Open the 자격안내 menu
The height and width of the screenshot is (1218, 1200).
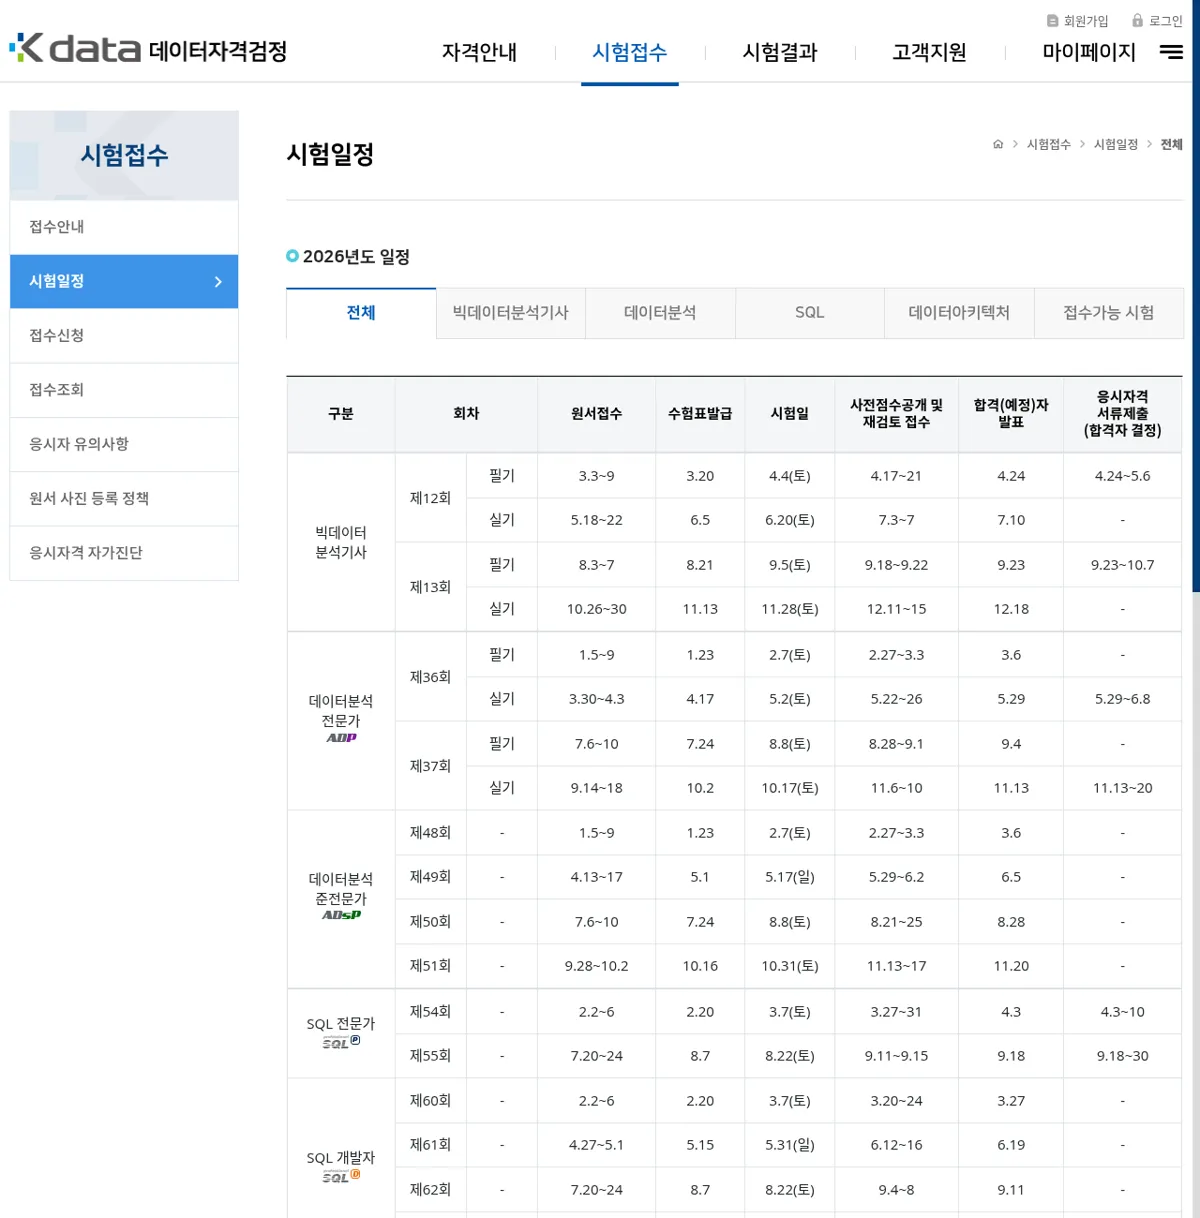pos(479,52)
